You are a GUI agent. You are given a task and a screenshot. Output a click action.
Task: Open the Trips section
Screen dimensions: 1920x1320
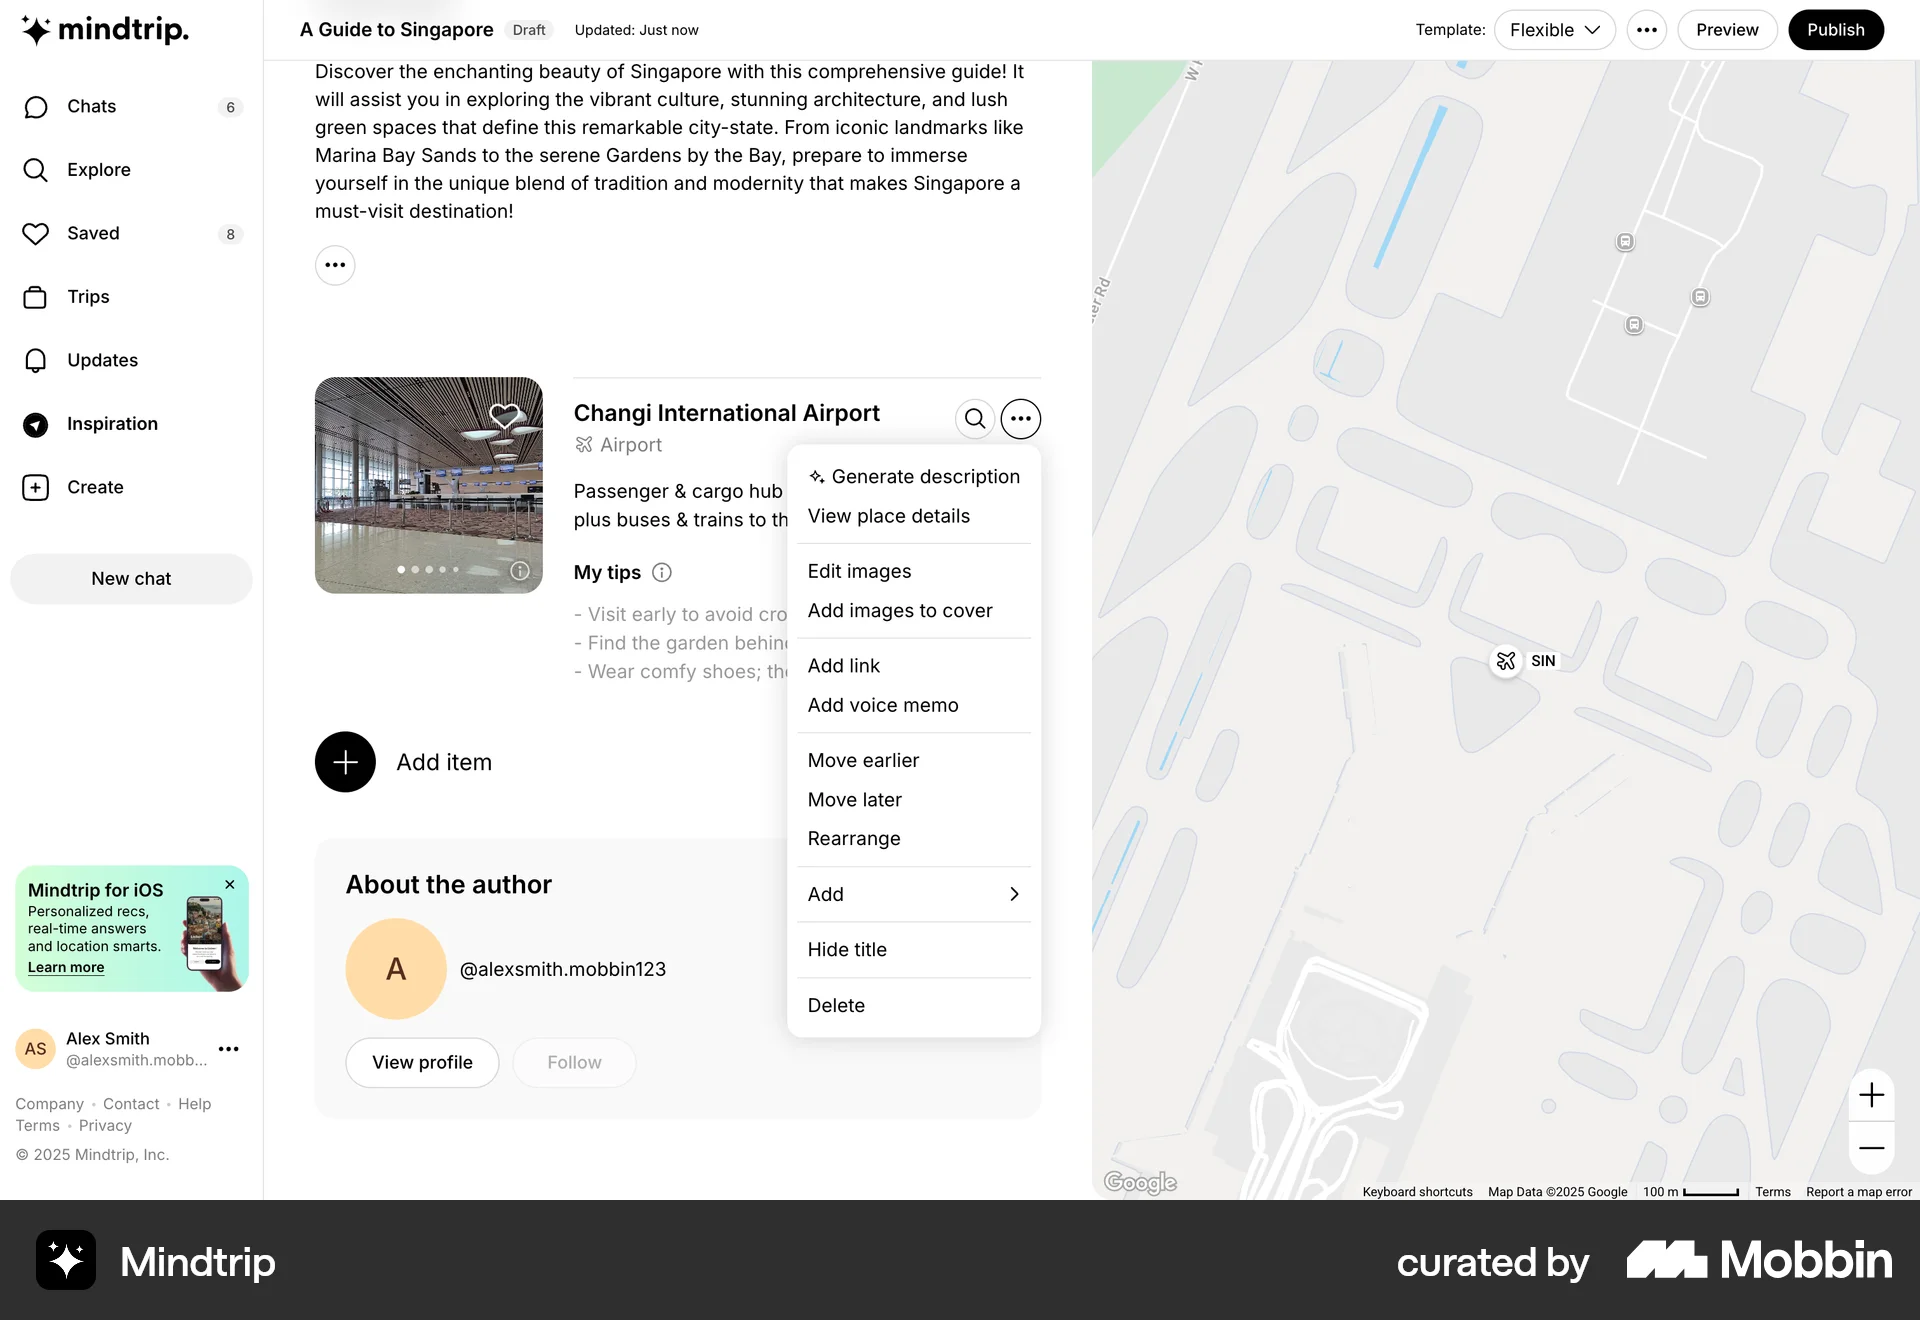point(88,296)
